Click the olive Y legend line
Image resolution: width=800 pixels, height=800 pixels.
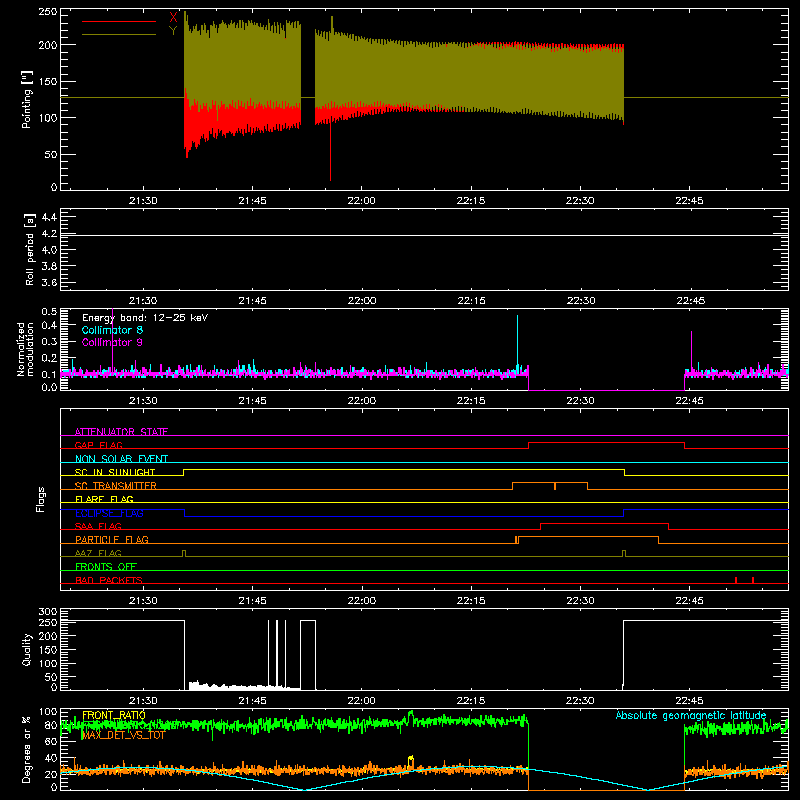[119, 34]
